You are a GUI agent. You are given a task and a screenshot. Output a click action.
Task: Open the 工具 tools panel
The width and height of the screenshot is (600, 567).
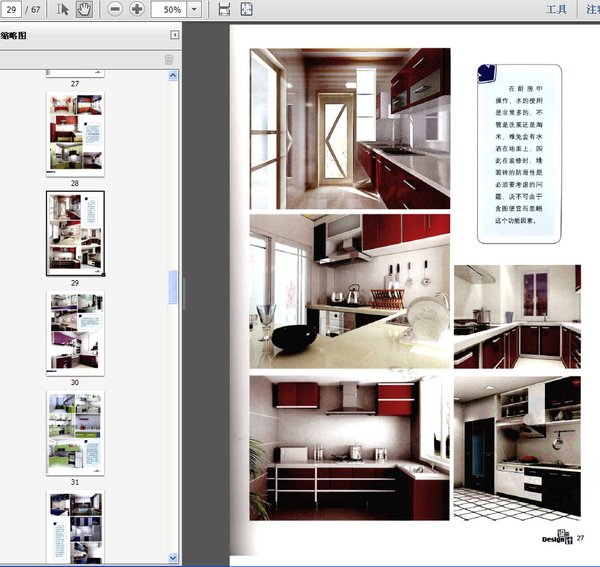tap(556, 9)
